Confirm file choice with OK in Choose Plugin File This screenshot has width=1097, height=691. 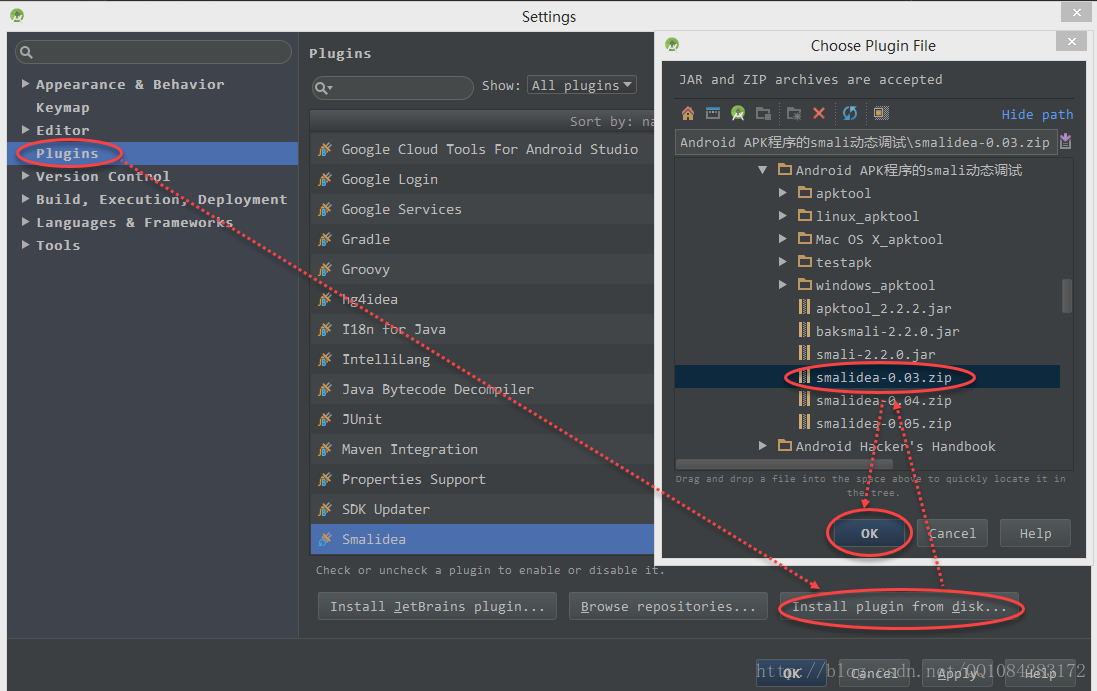point(869,533)
